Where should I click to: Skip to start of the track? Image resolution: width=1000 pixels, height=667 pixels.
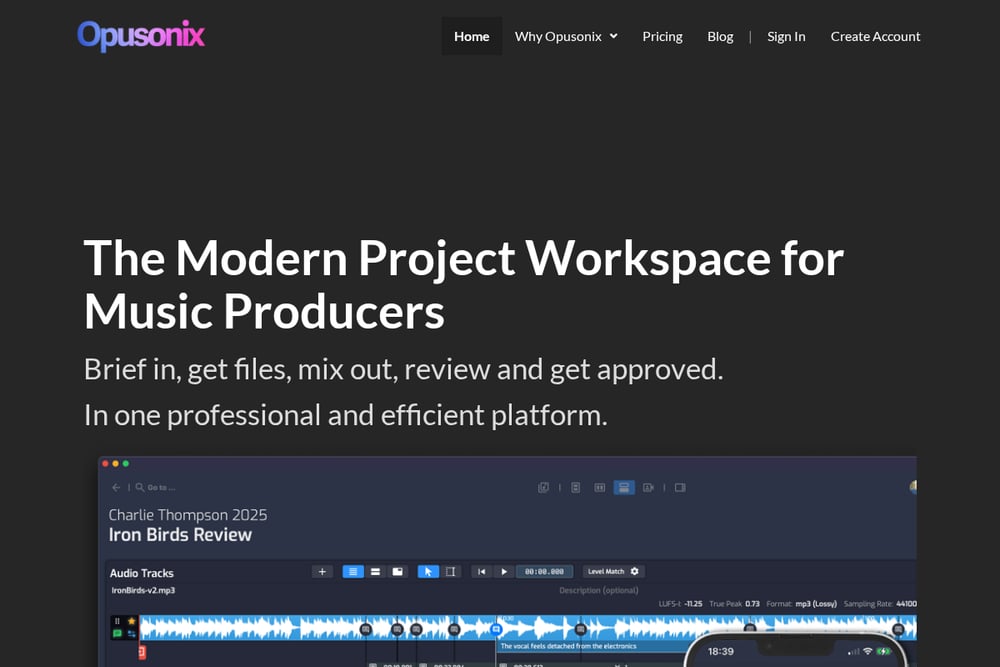[x=482, y=571]
